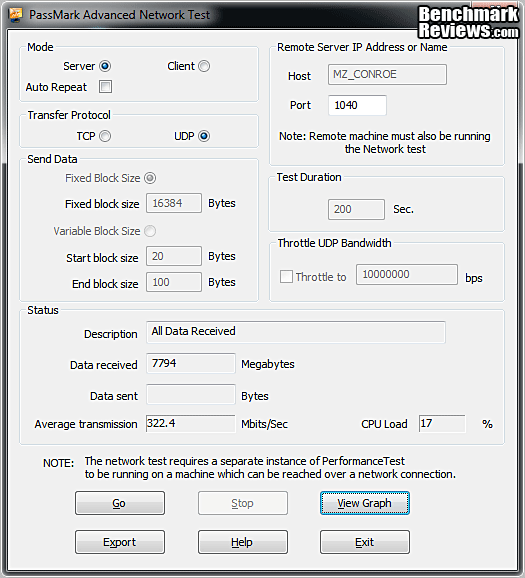Click the Port field showing 1040
Viewport: 525px width, 578px height.
(x=357, y=105)
